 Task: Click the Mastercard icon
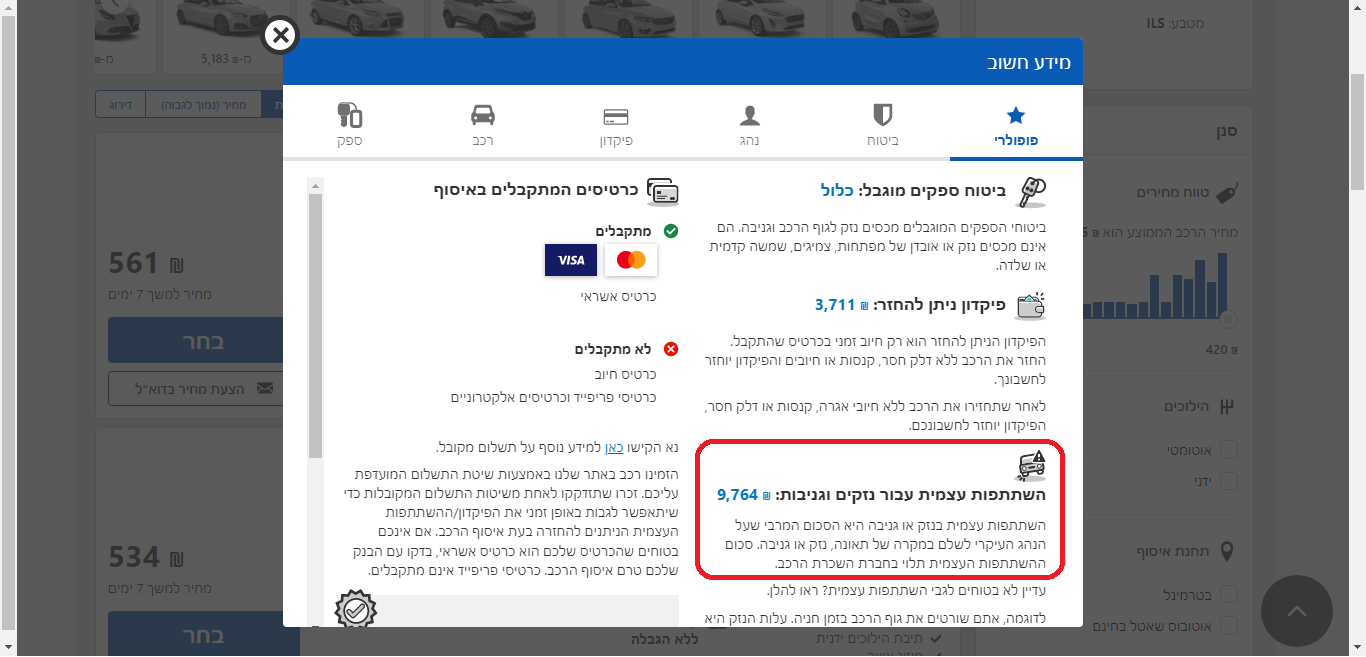(631, 260)
